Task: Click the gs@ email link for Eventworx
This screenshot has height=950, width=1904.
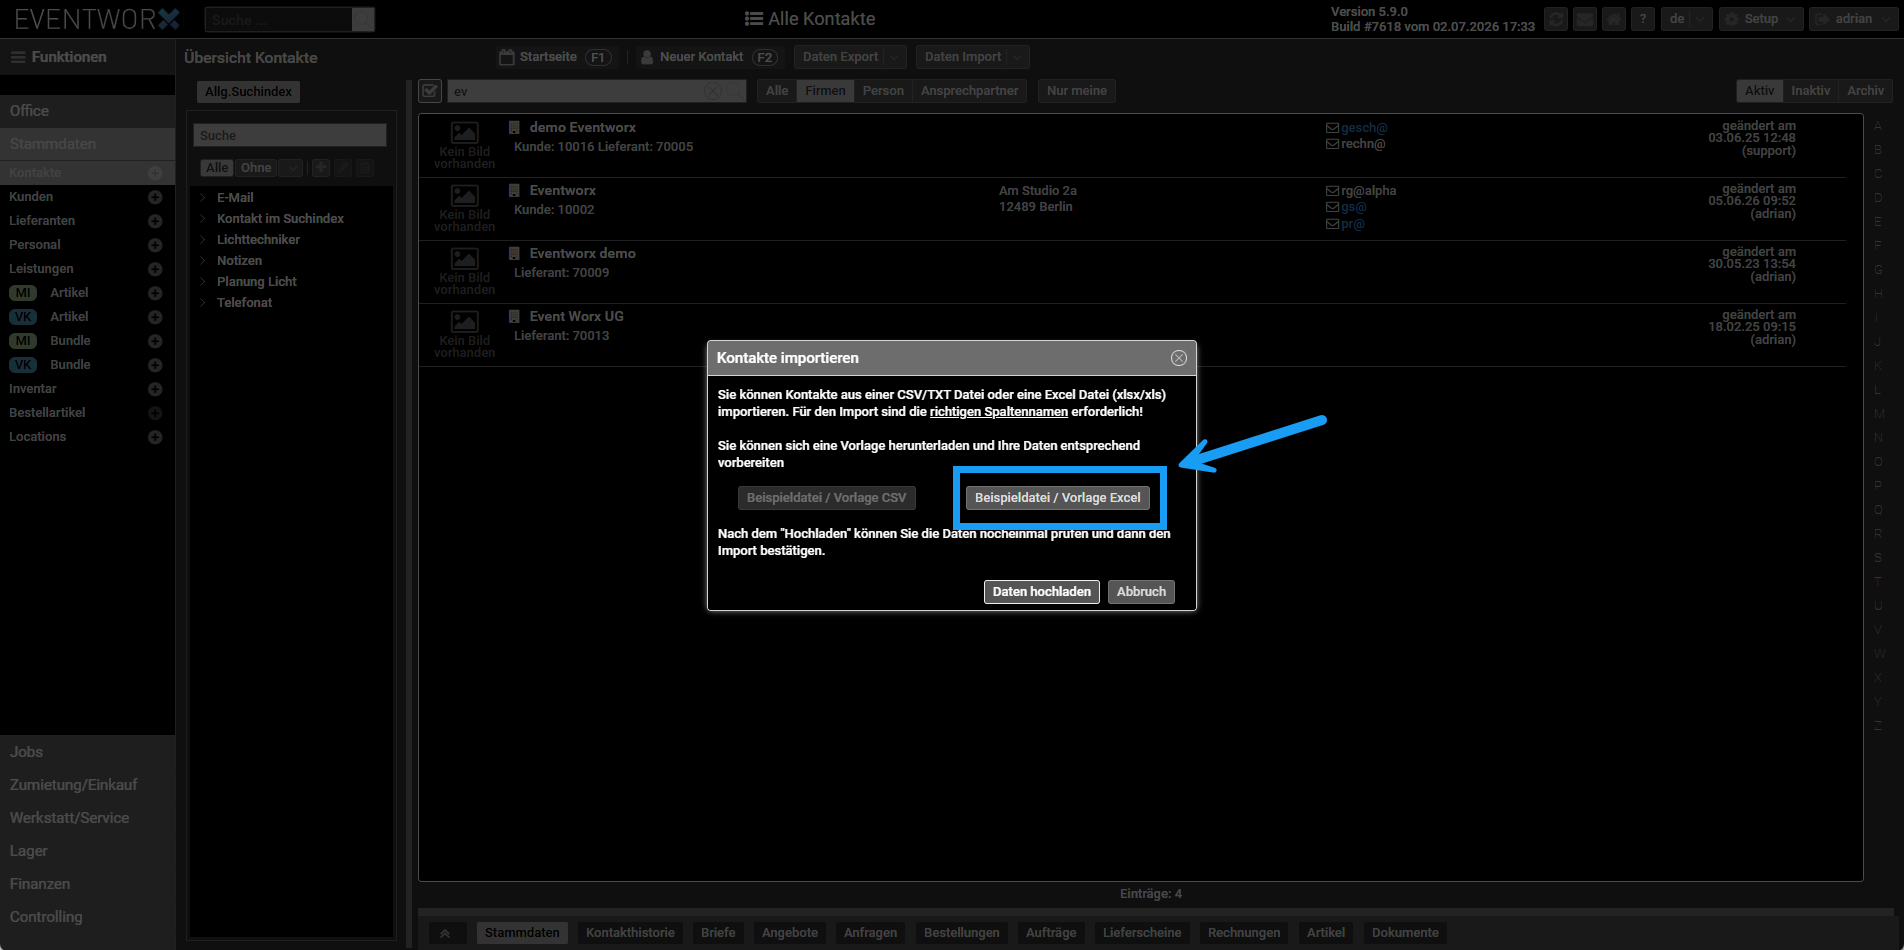Action: click(1353, 207)
